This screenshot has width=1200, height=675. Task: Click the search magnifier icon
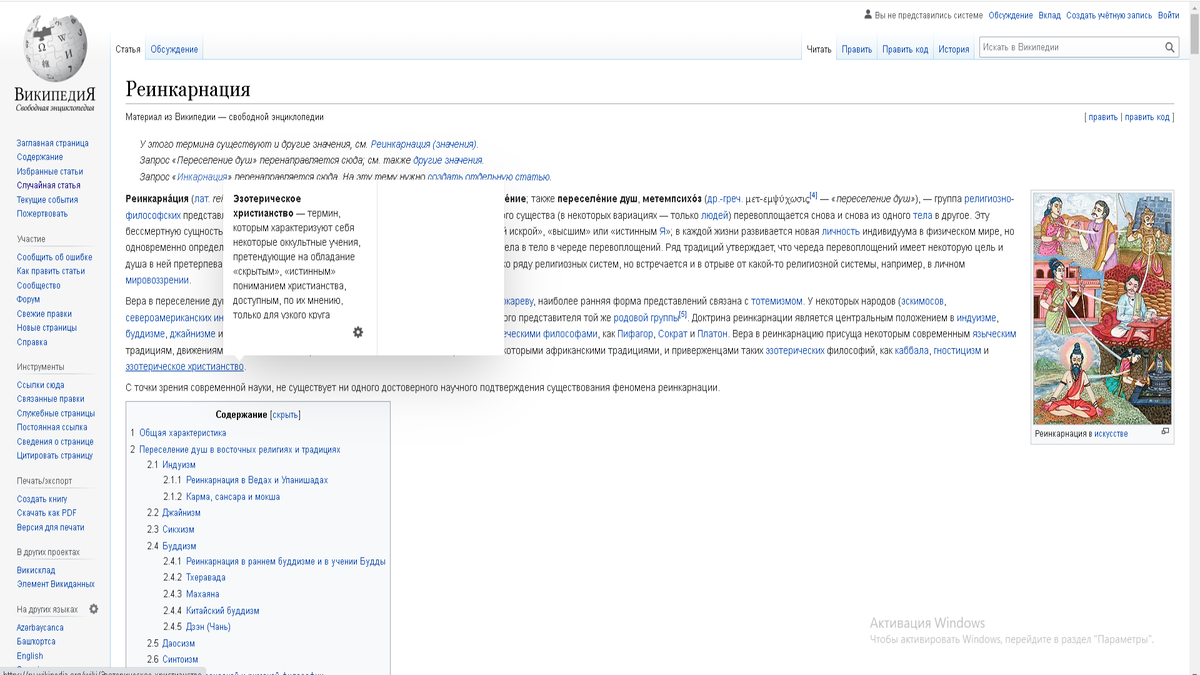pos(1170,47)
